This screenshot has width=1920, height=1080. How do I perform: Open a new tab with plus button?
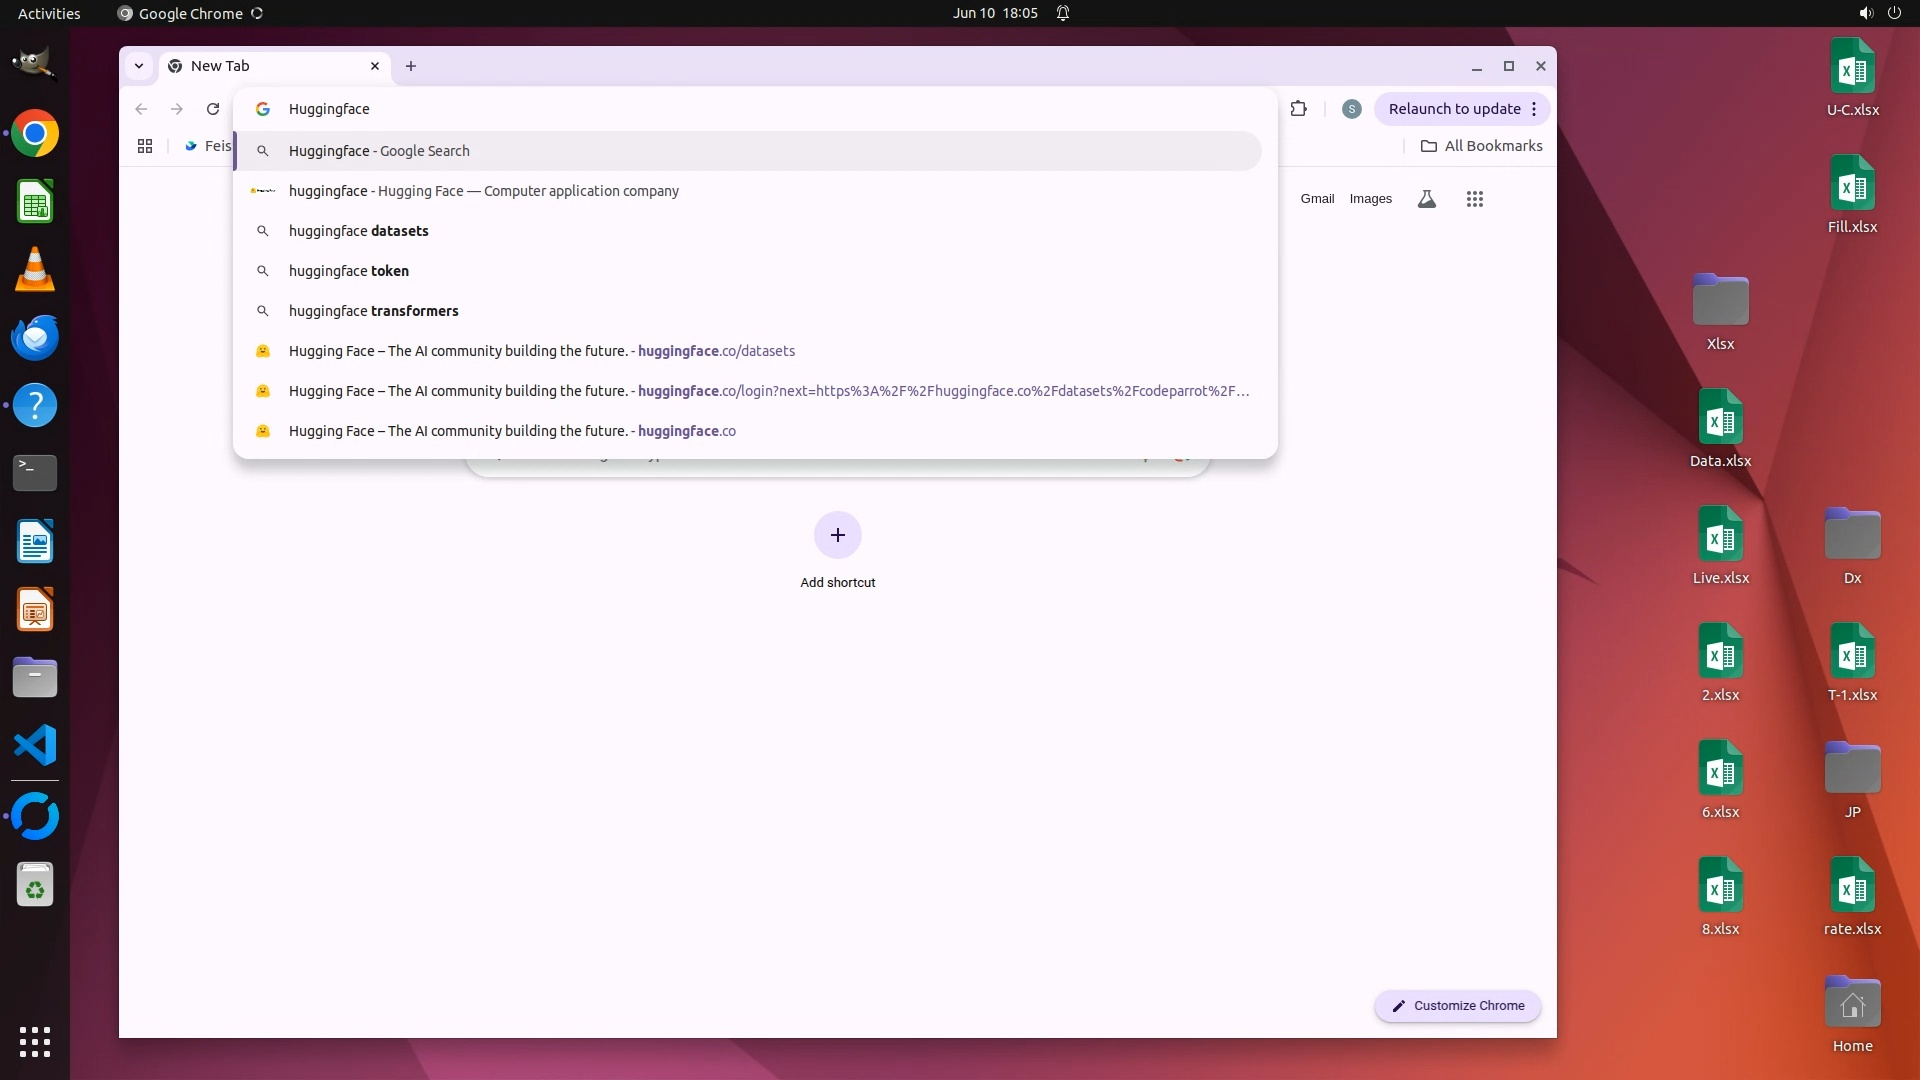pyautogui.click(x=411, y=66)
